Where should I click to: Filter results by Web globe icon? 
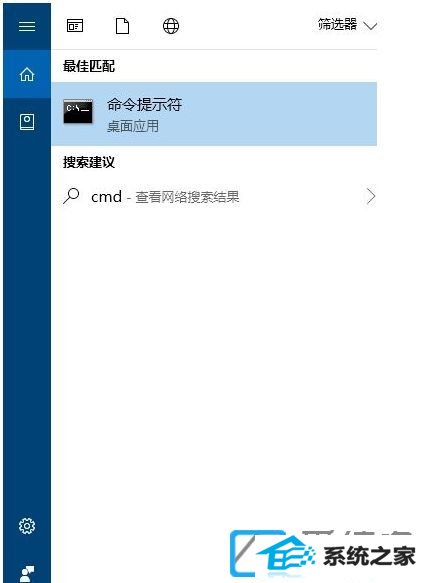171,26
